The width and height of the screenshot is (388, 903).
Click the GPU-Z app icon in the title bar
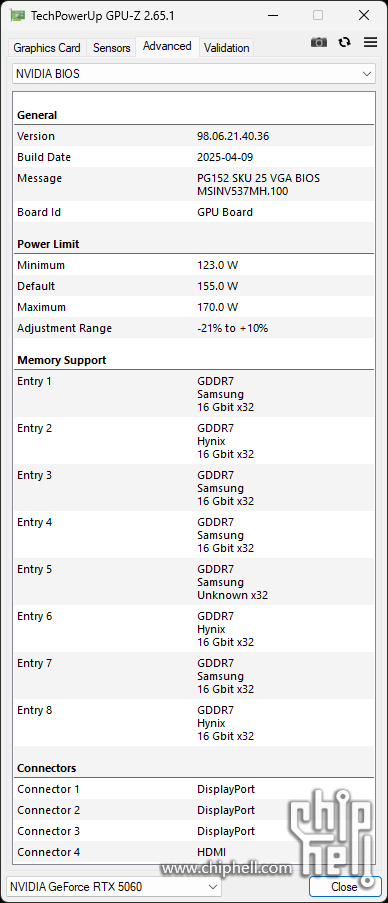tap(18, 16)
